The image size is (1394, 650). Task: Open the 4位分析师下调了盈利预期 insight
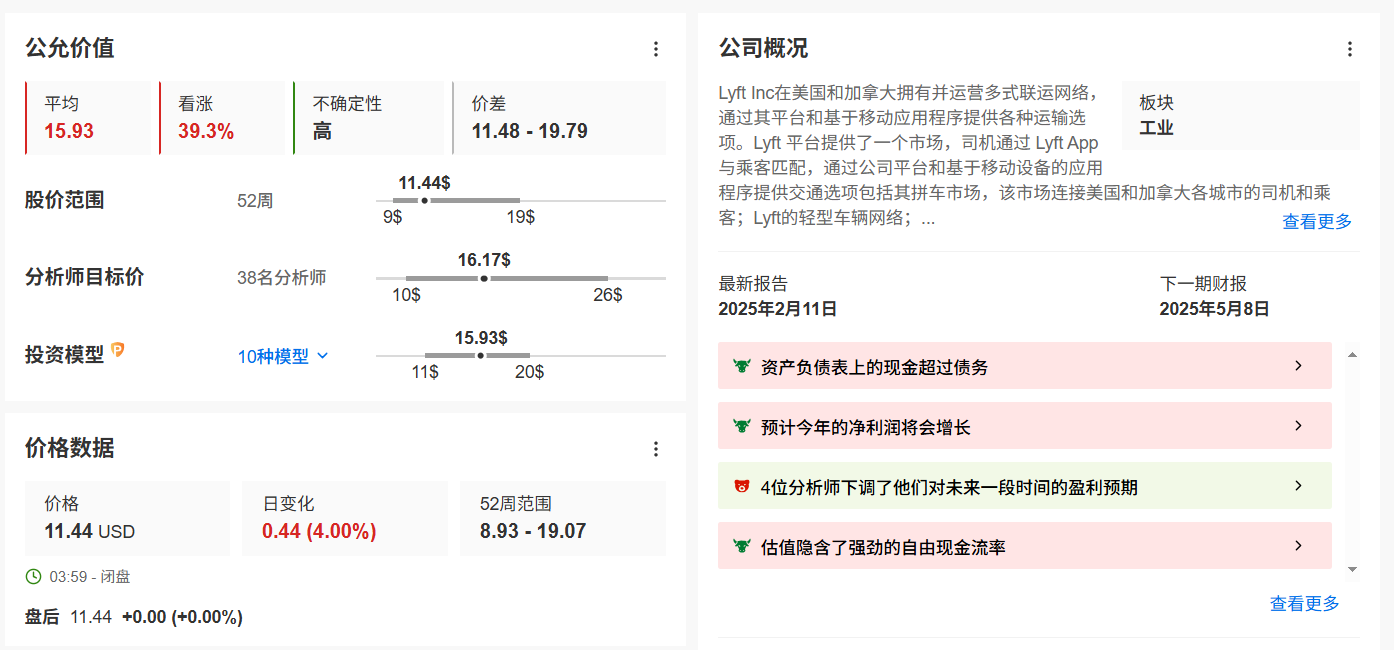[x=1025, y=486]
